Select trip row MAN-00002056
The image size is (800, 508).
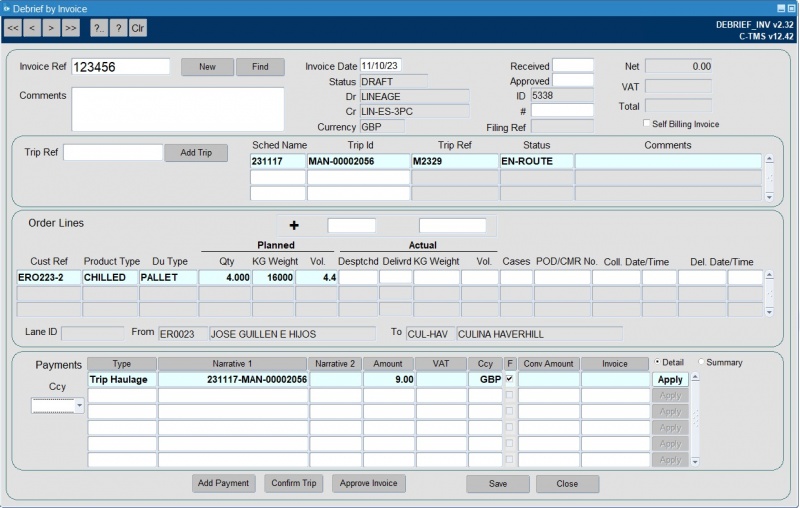pos(358,161)
